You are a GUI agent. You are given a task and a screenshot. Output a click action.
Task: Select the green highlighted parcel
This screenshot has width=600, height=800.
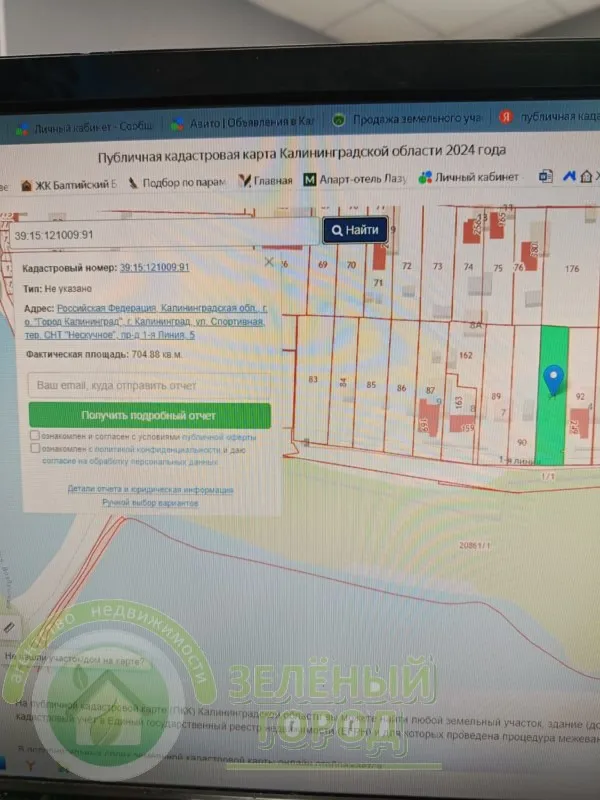point(552,395)
